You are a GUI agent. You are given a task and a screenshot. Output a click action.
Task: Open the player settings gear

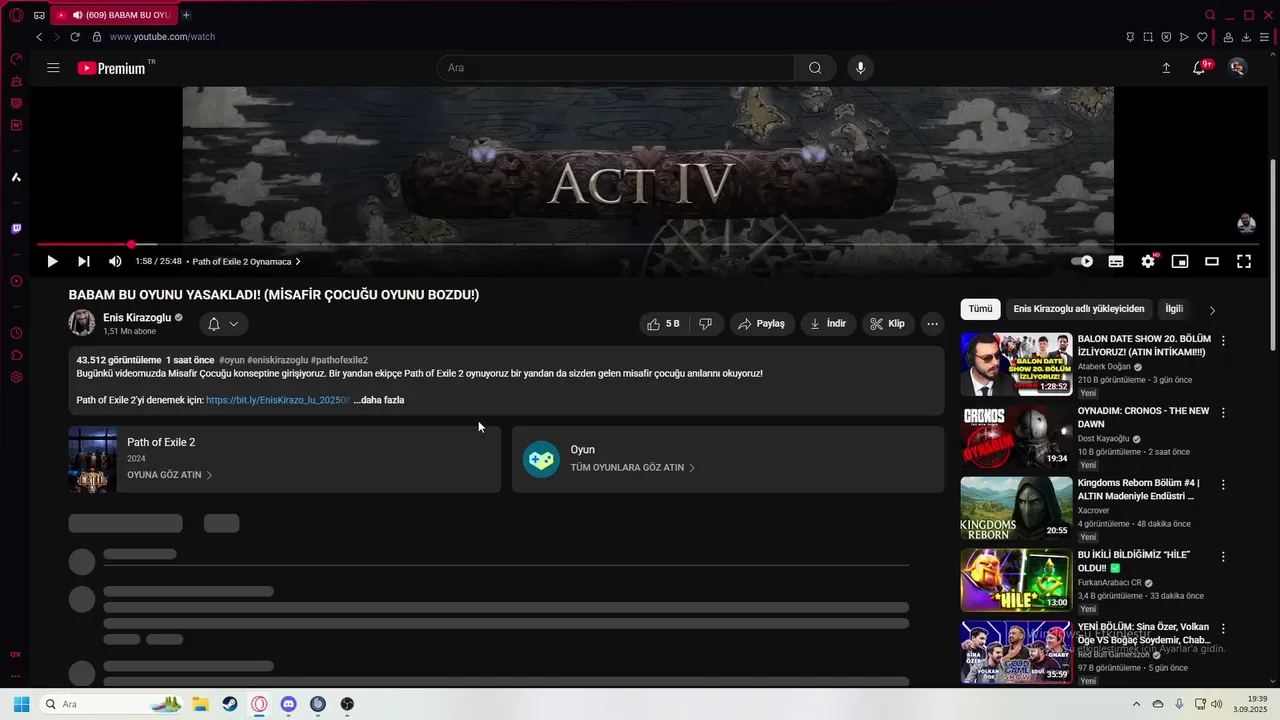pos(1148,261)
